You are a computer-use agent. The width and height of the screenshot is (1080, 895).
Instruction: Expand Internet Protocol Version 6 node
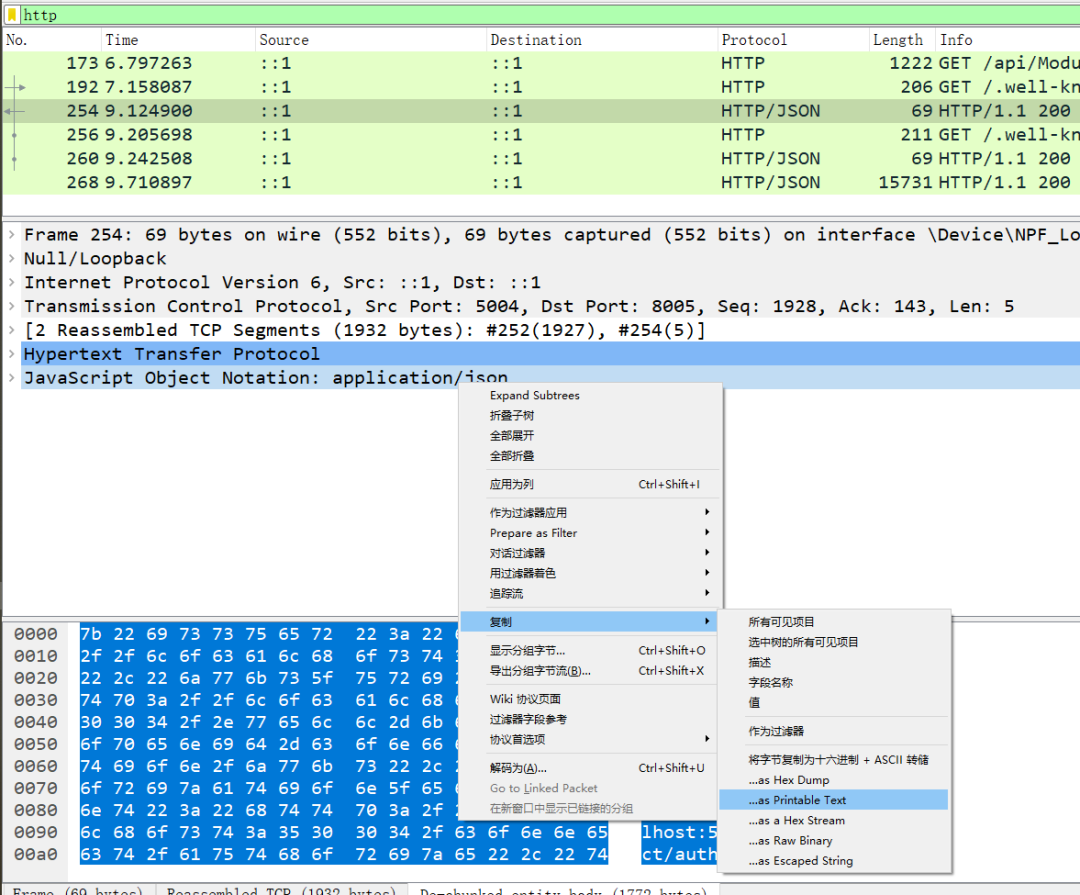pos(12,282)
